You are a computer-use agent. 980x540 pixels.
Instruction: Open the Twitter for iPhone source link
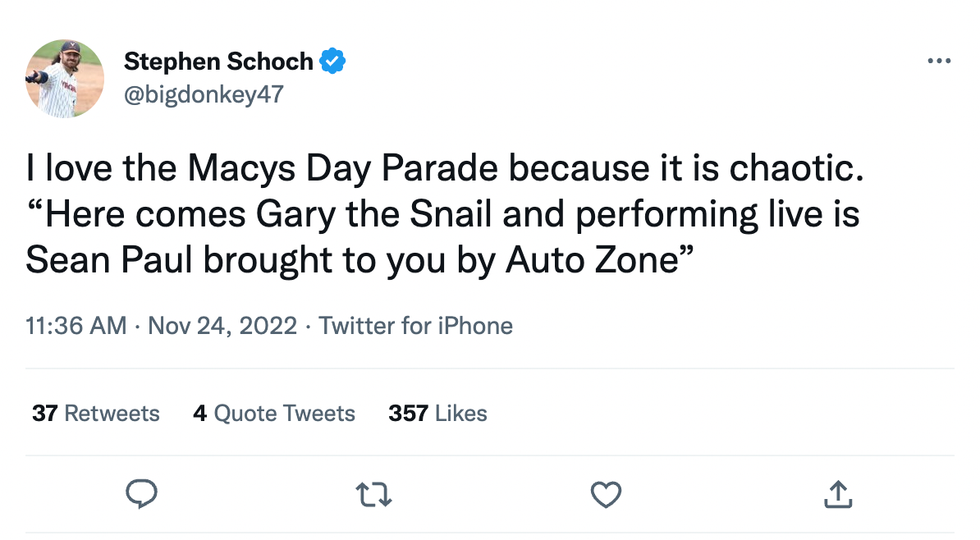pyautogui.click(x=415, y=326)
